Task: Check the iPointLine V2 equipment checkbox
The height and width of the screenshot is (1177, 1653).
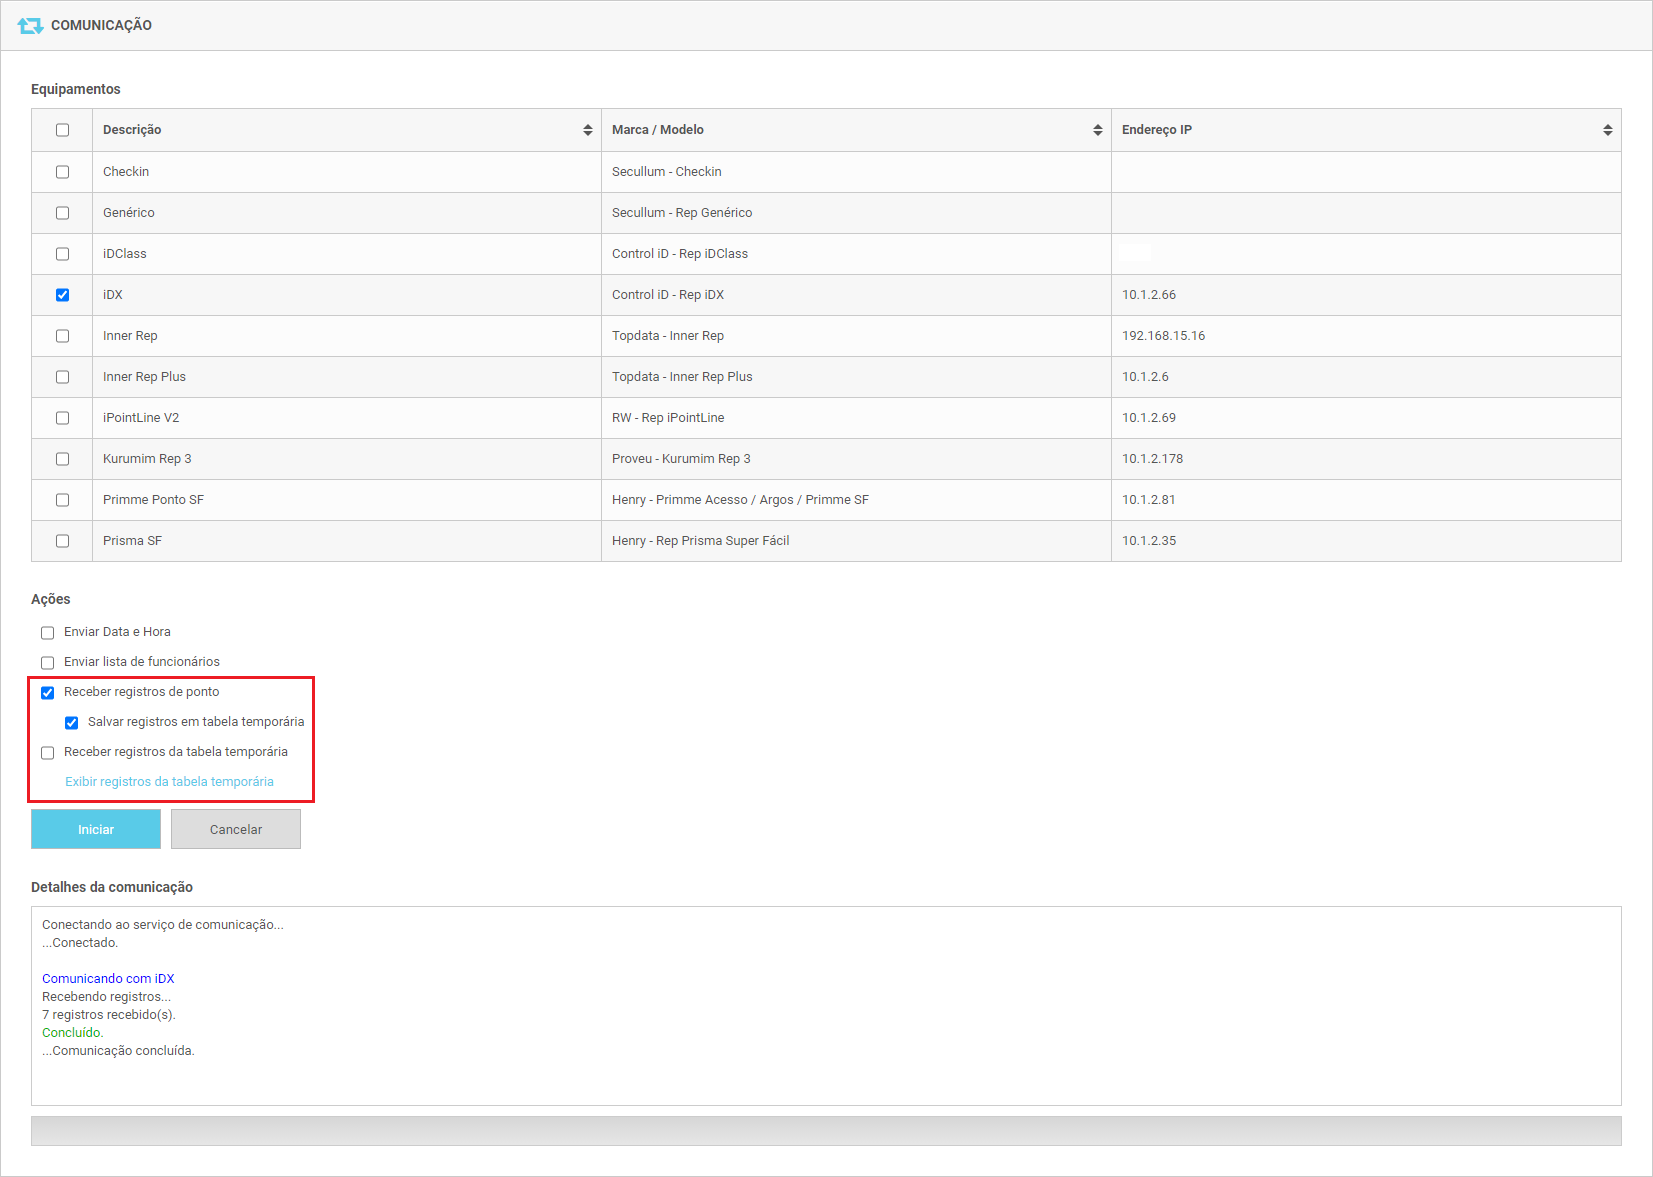Action: tap(62, 418)
